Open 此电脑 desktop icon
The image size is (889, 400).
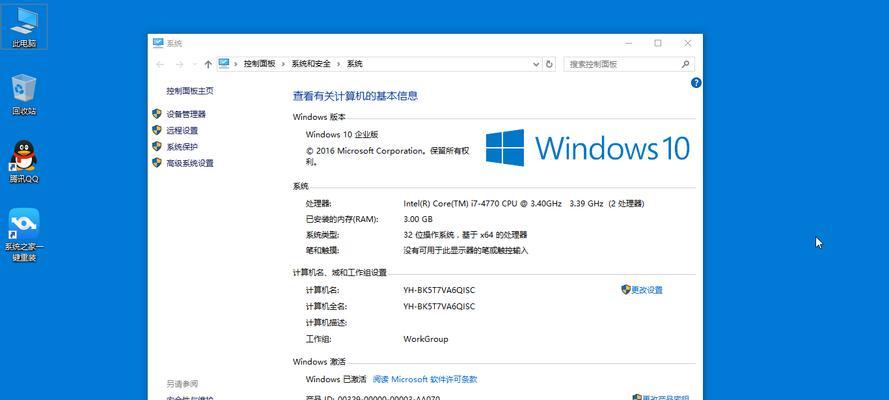click(x=24, y=27)
